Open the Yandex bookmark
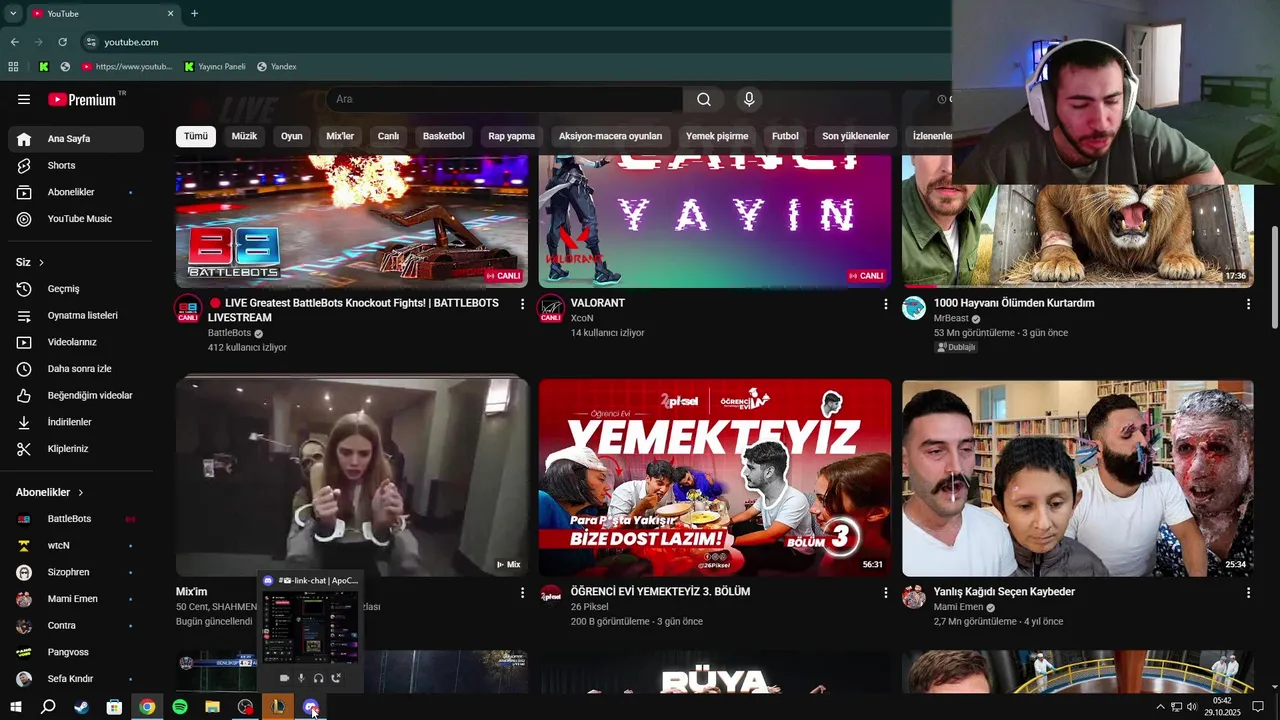1280x720 pixels. [277, 67]
